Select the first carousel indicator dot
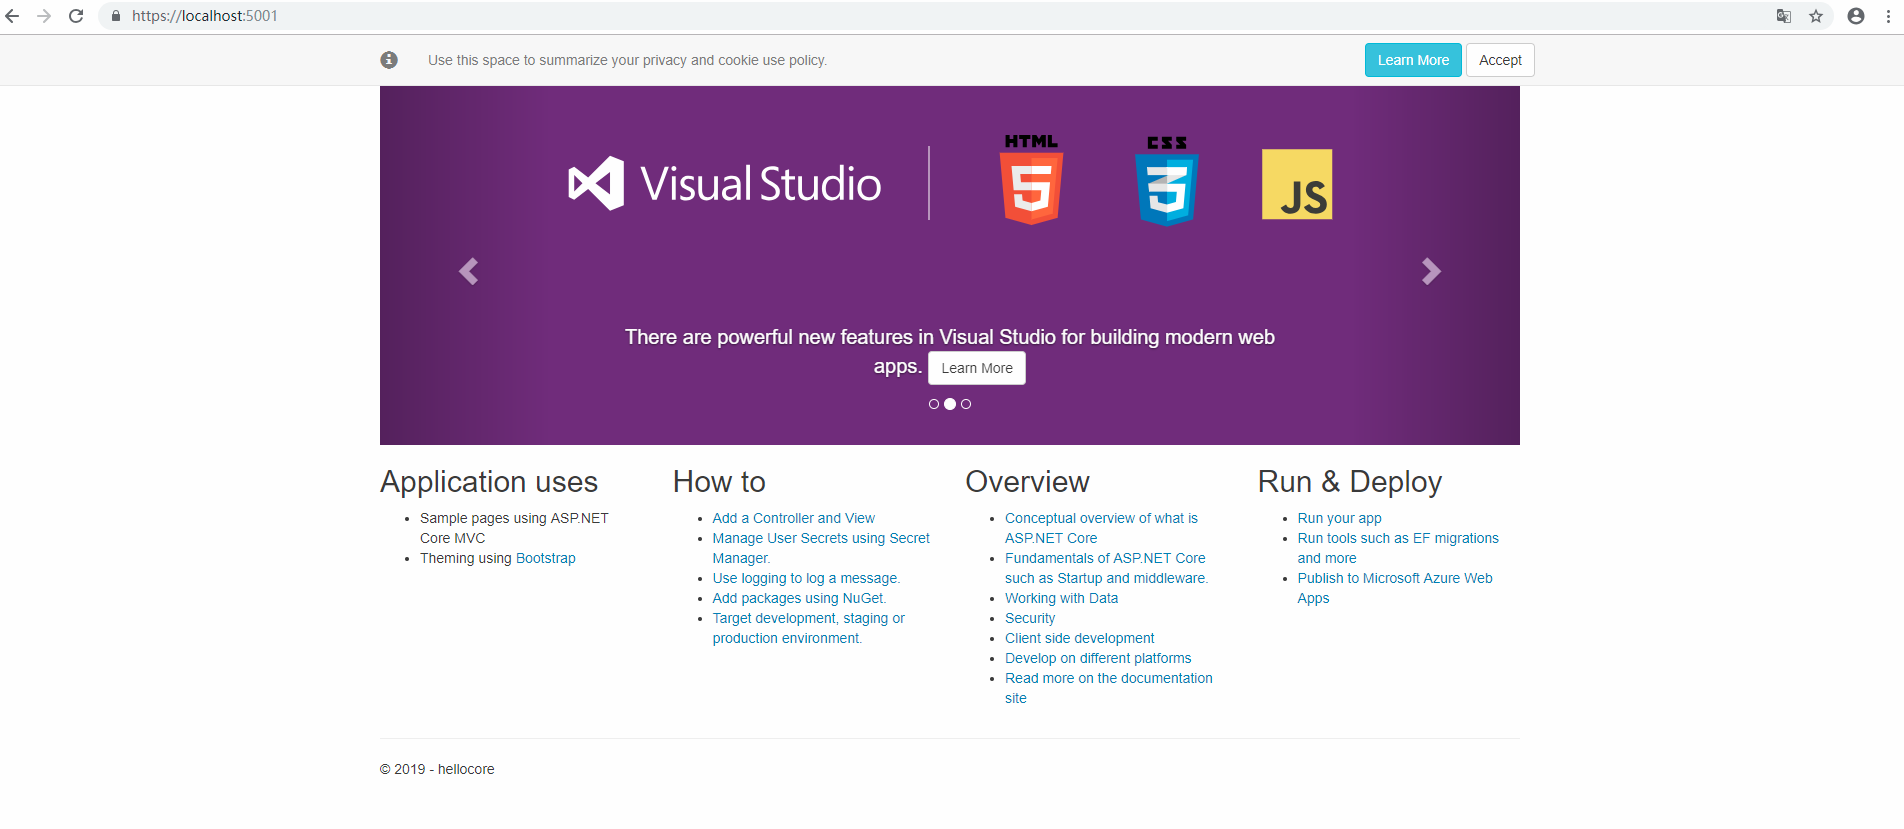Screen dimensions: 1904x829 pos(934,404)
